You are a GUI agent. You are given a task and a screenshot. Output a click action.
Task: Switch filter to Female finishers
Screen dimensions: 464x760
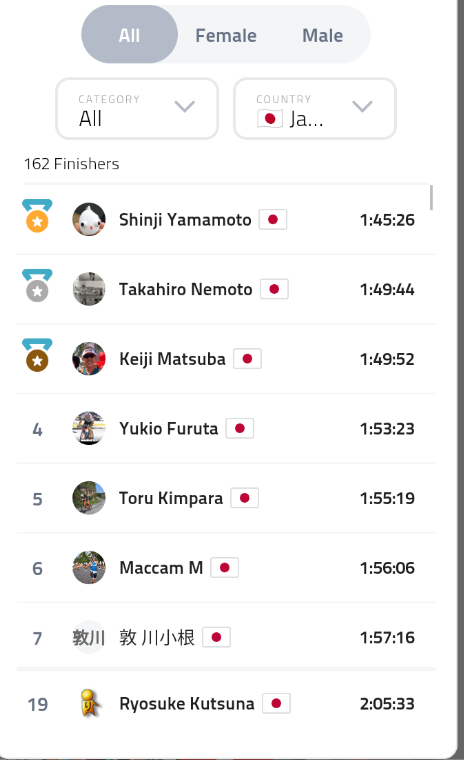226,35
